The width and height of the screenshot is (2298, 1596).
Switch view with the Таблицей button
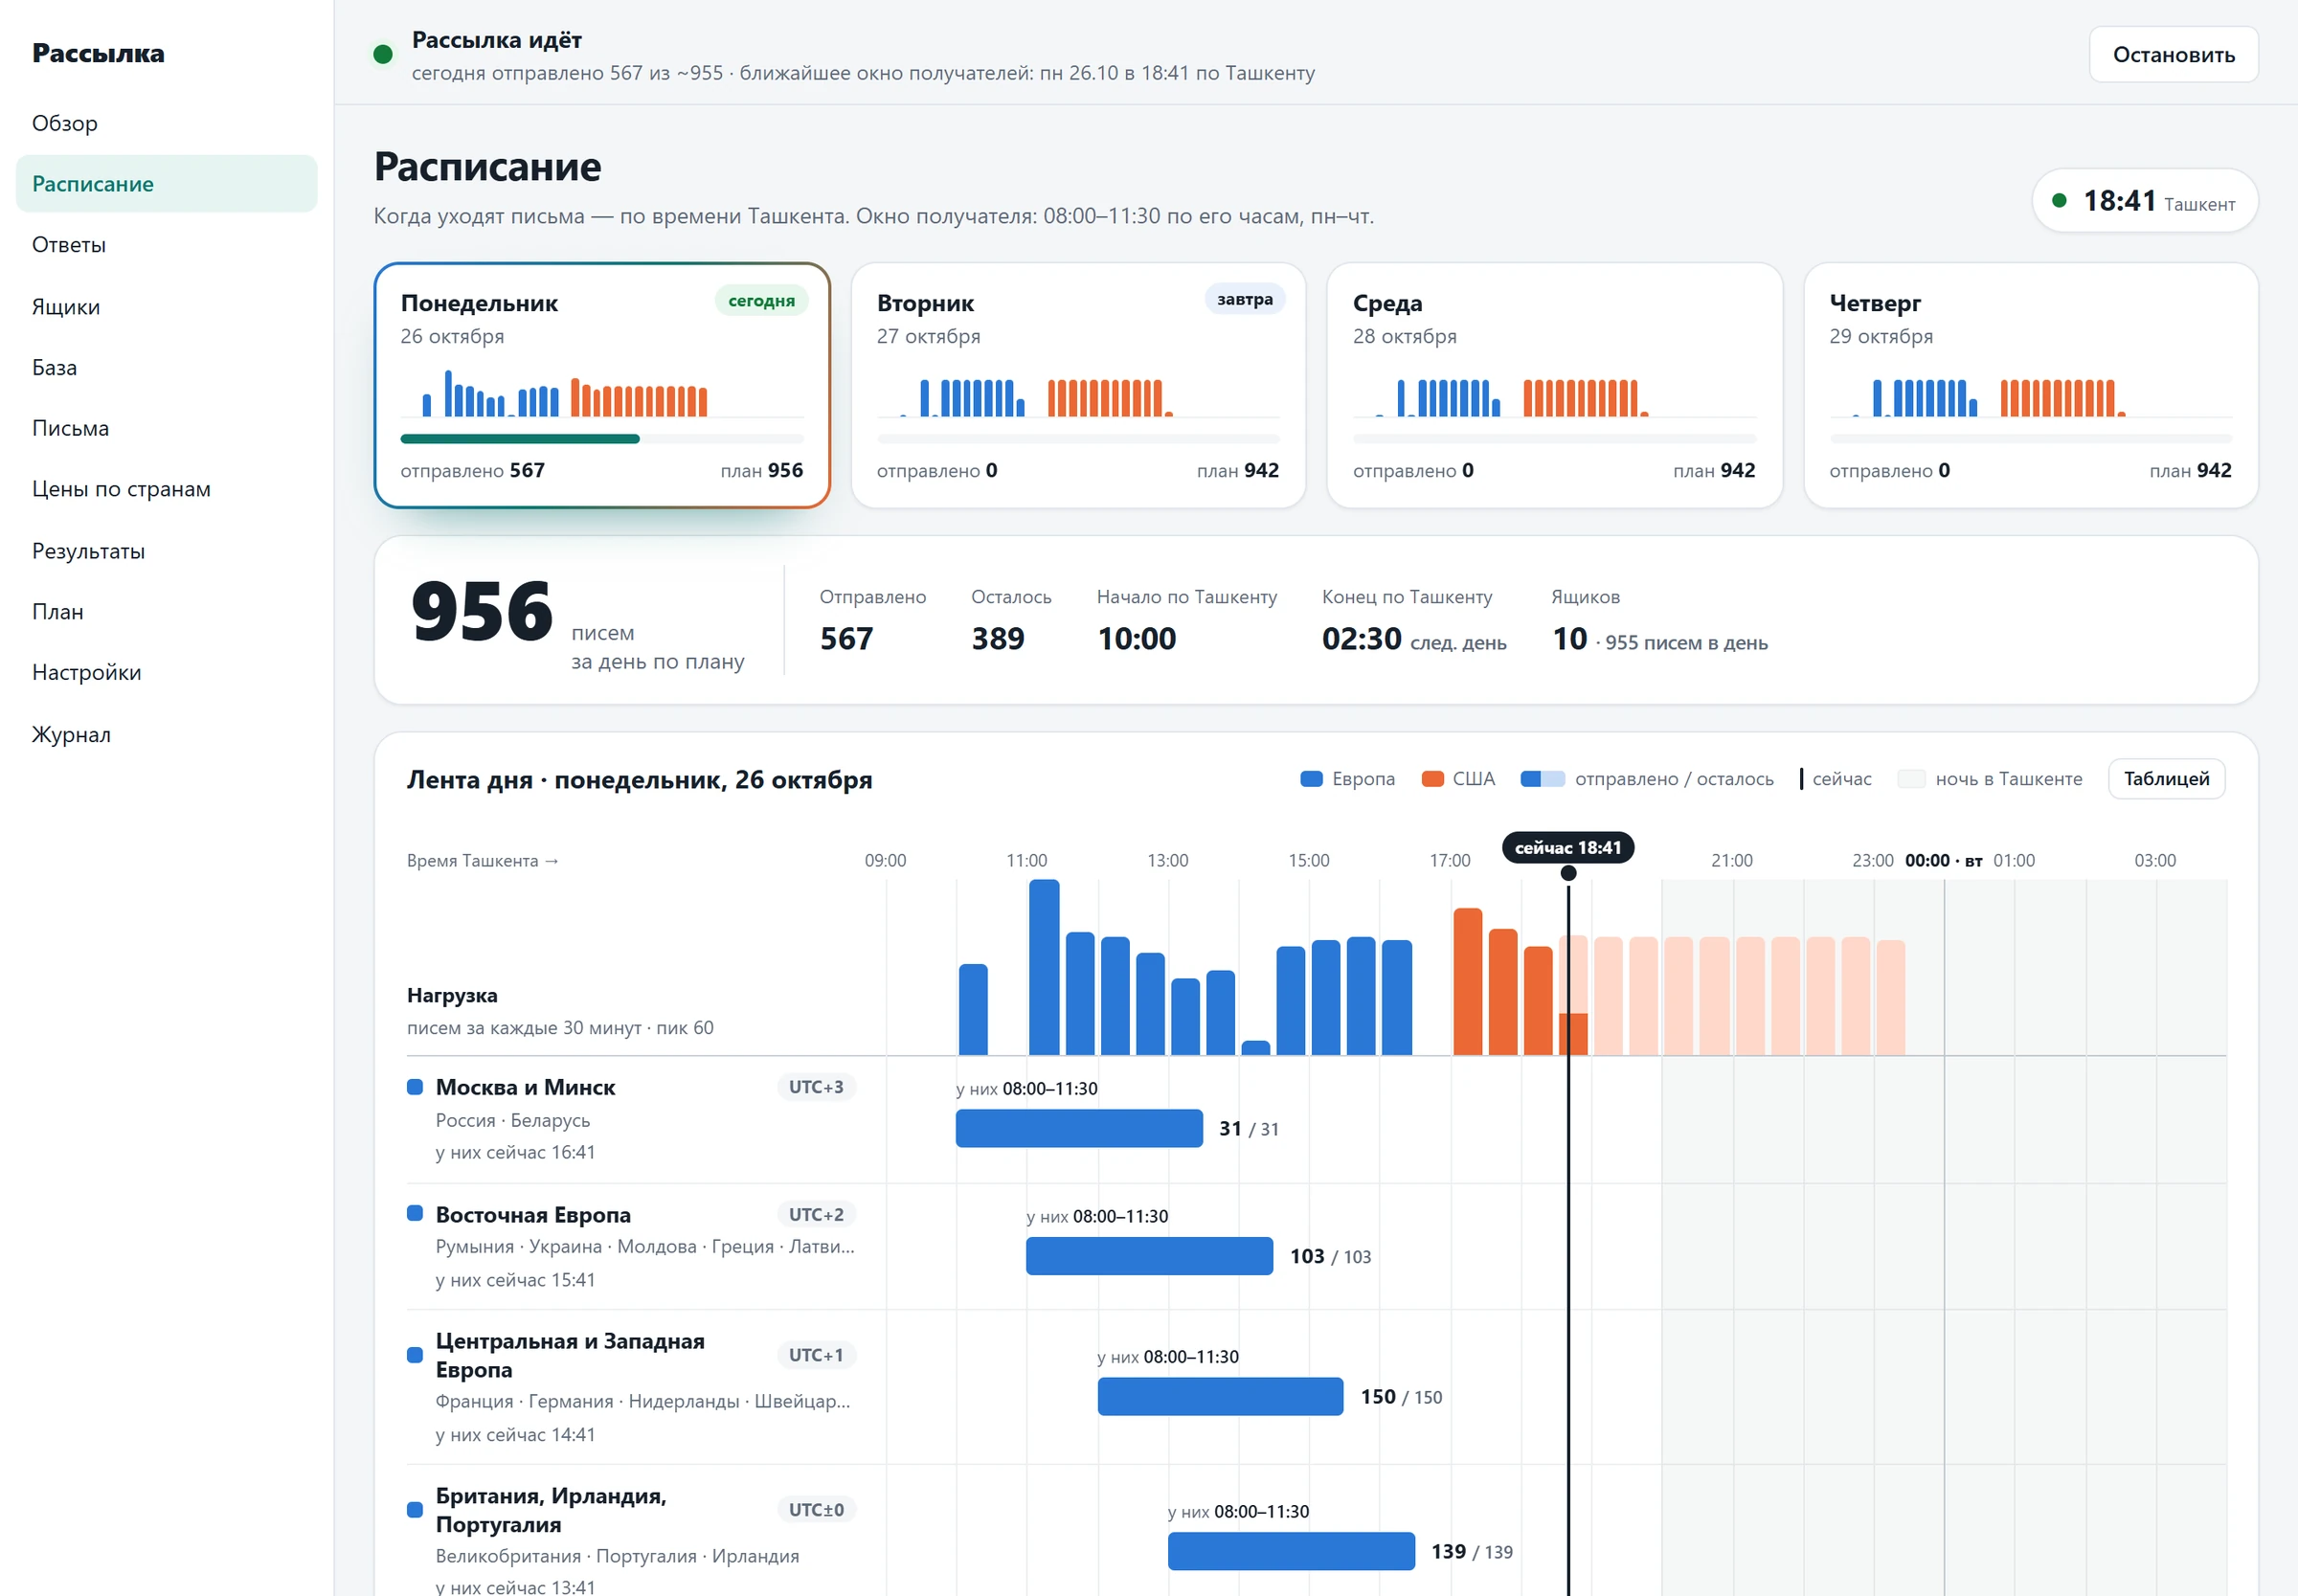point(2166,779)
